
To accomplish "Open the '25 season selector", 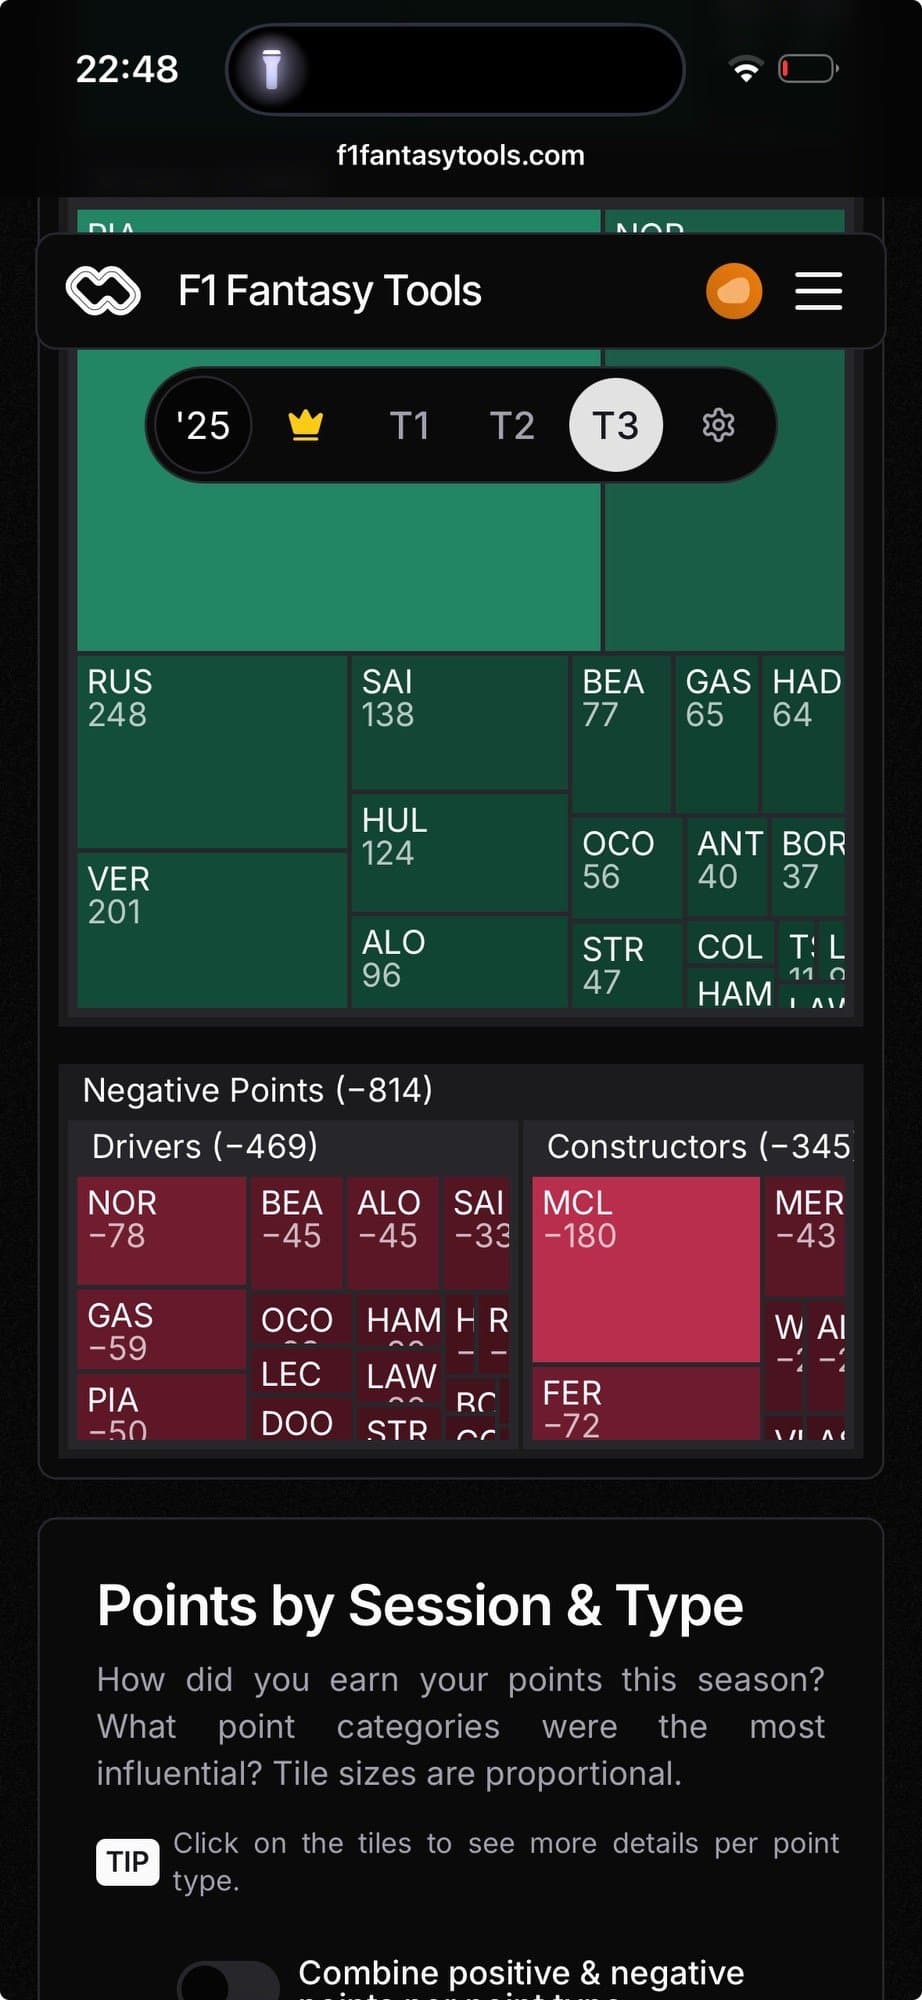I will (203, 426).
